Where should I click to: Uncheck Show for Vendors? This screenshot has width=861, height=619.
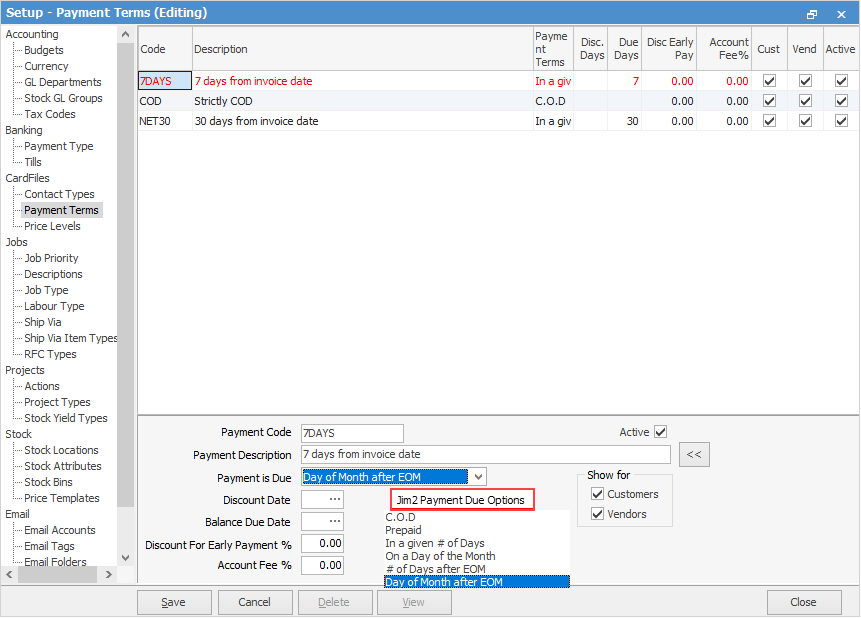(598, 514)
